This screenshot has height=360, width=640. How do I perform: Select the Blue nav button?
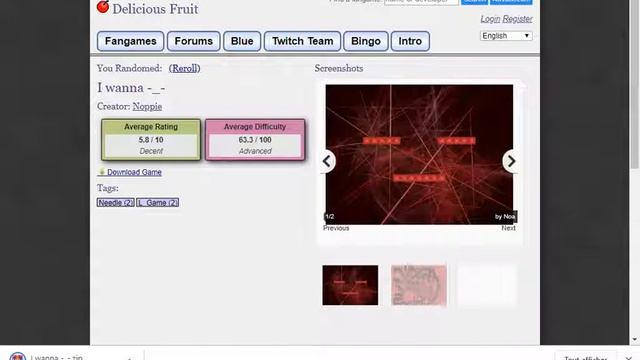click(242, 41)
